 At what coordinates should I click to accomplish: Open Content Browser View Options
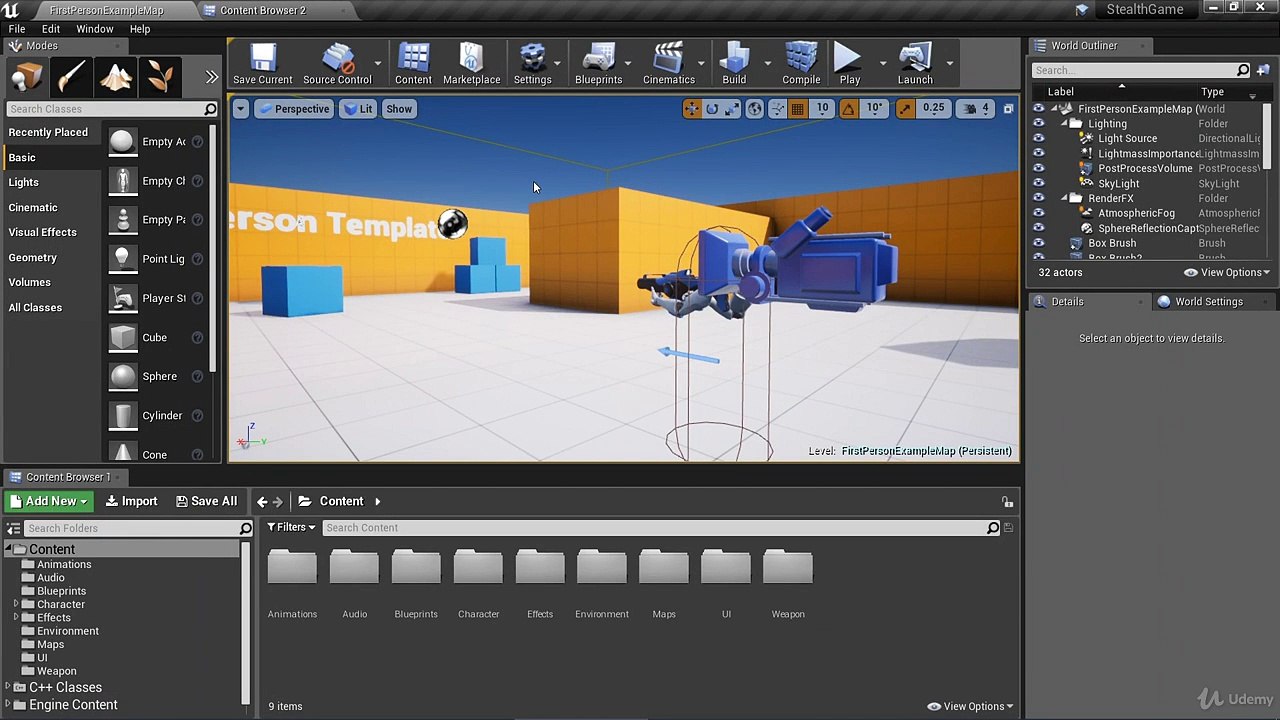[x=971, y=706]
